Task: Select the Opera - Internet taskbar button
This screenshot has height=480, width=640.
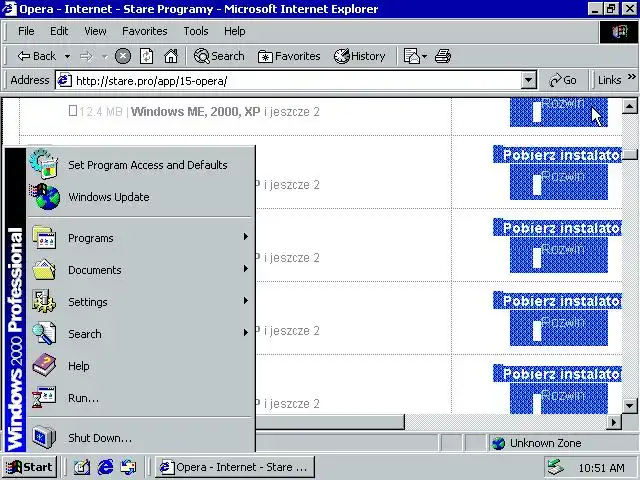Action: tap(235, 467)
